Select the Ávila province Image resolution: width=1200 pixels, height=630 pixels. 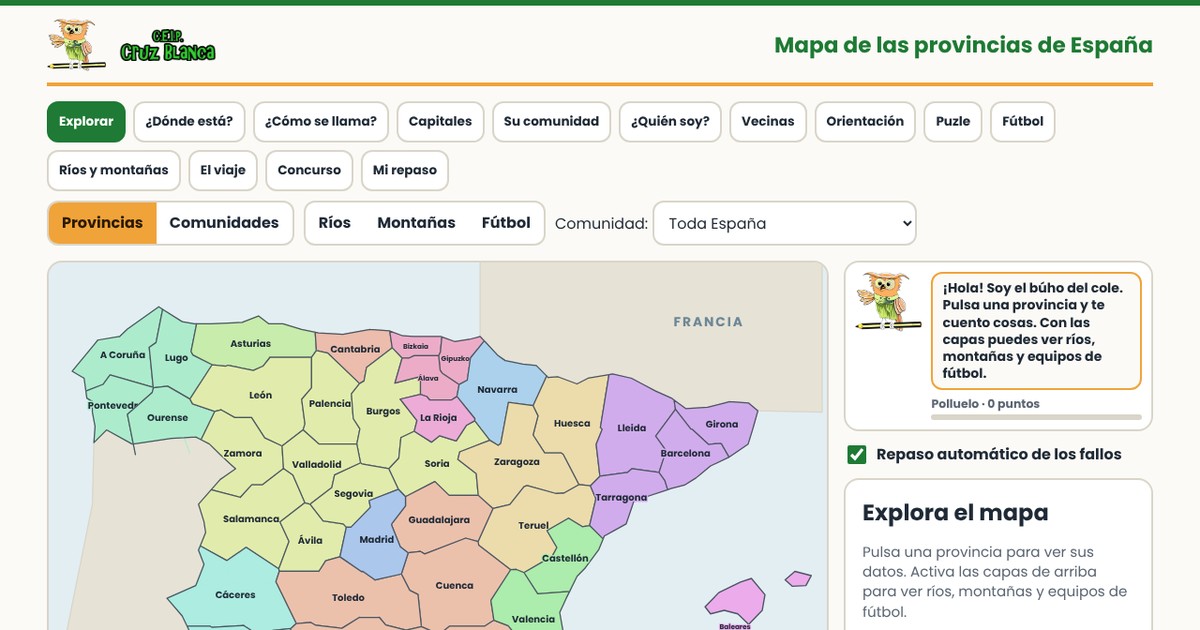point(310,541)
